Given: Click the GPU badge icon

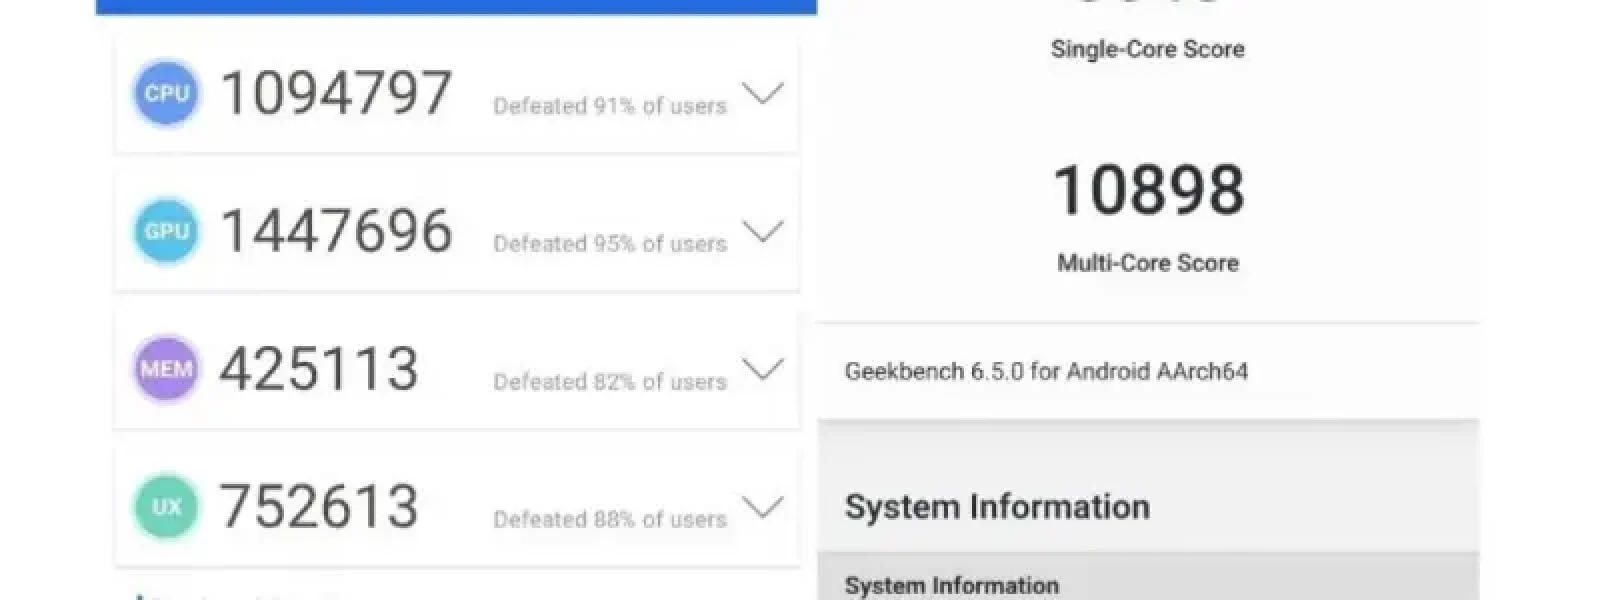Looking at the screenshot, I should [x=166, y=231].
